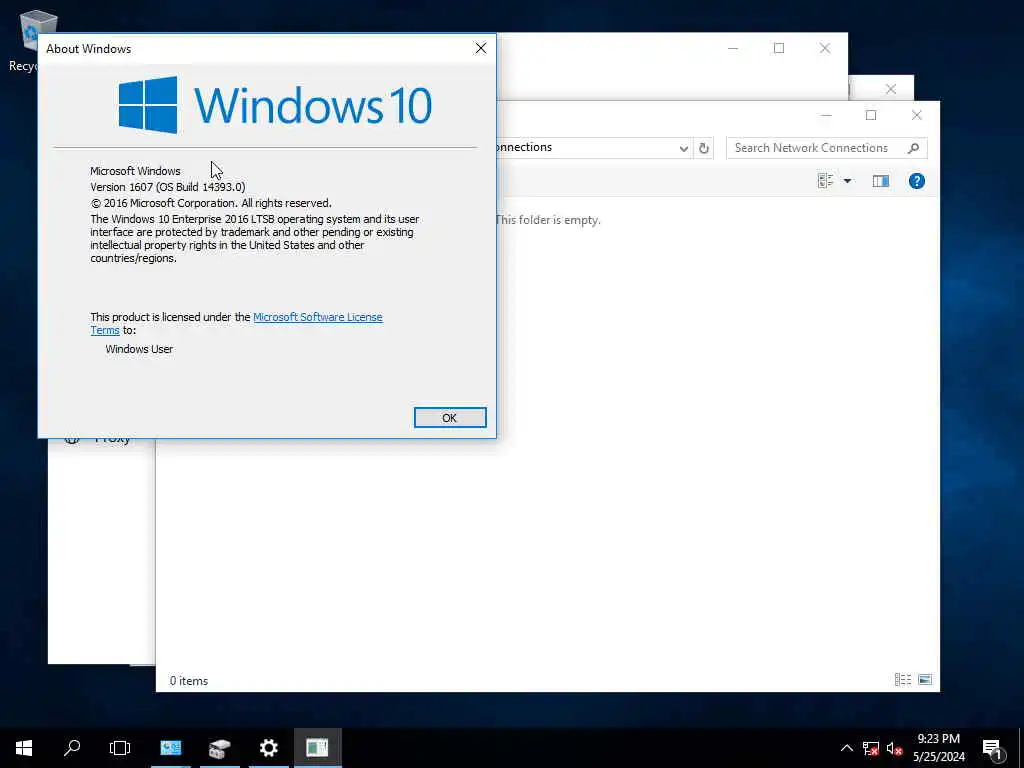Open Settings gear on the taskbar
1024x768 pixels.
(x=268, y=748)
